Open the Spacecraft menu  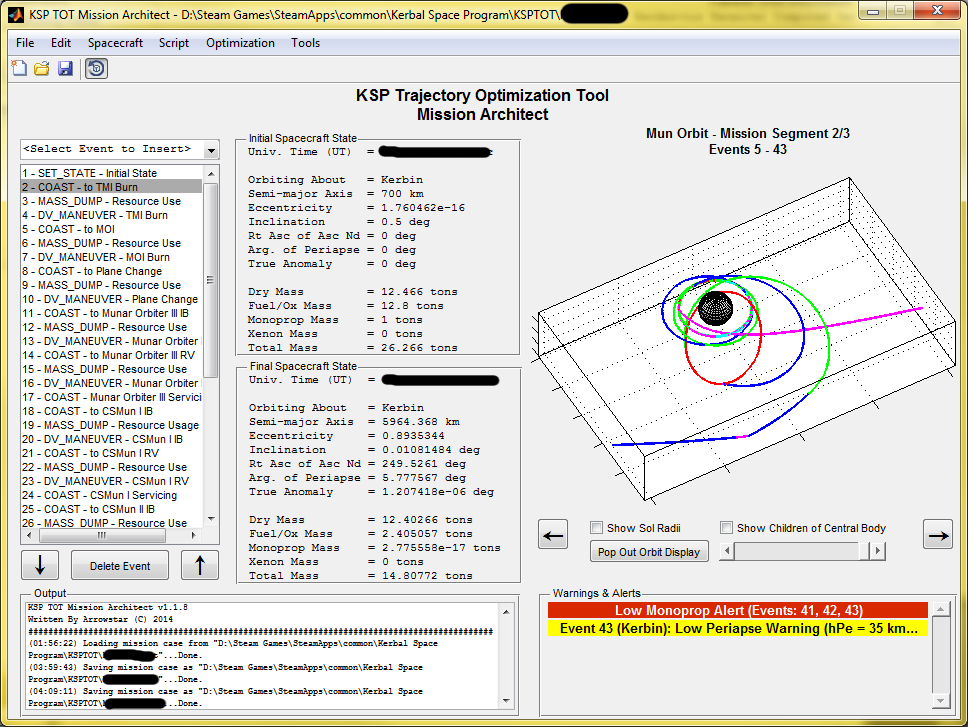click(x=115, y=43)
